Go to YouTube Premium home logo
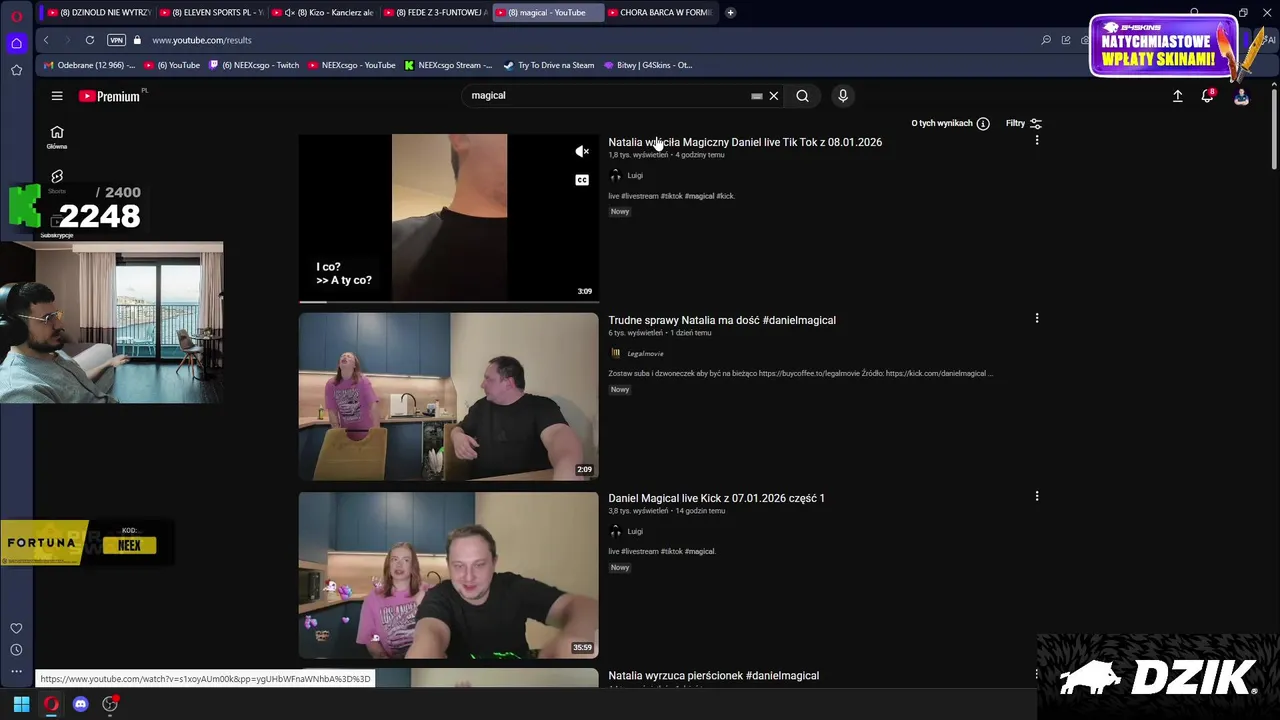1280x720 pixels. click(x=109, y=96)
